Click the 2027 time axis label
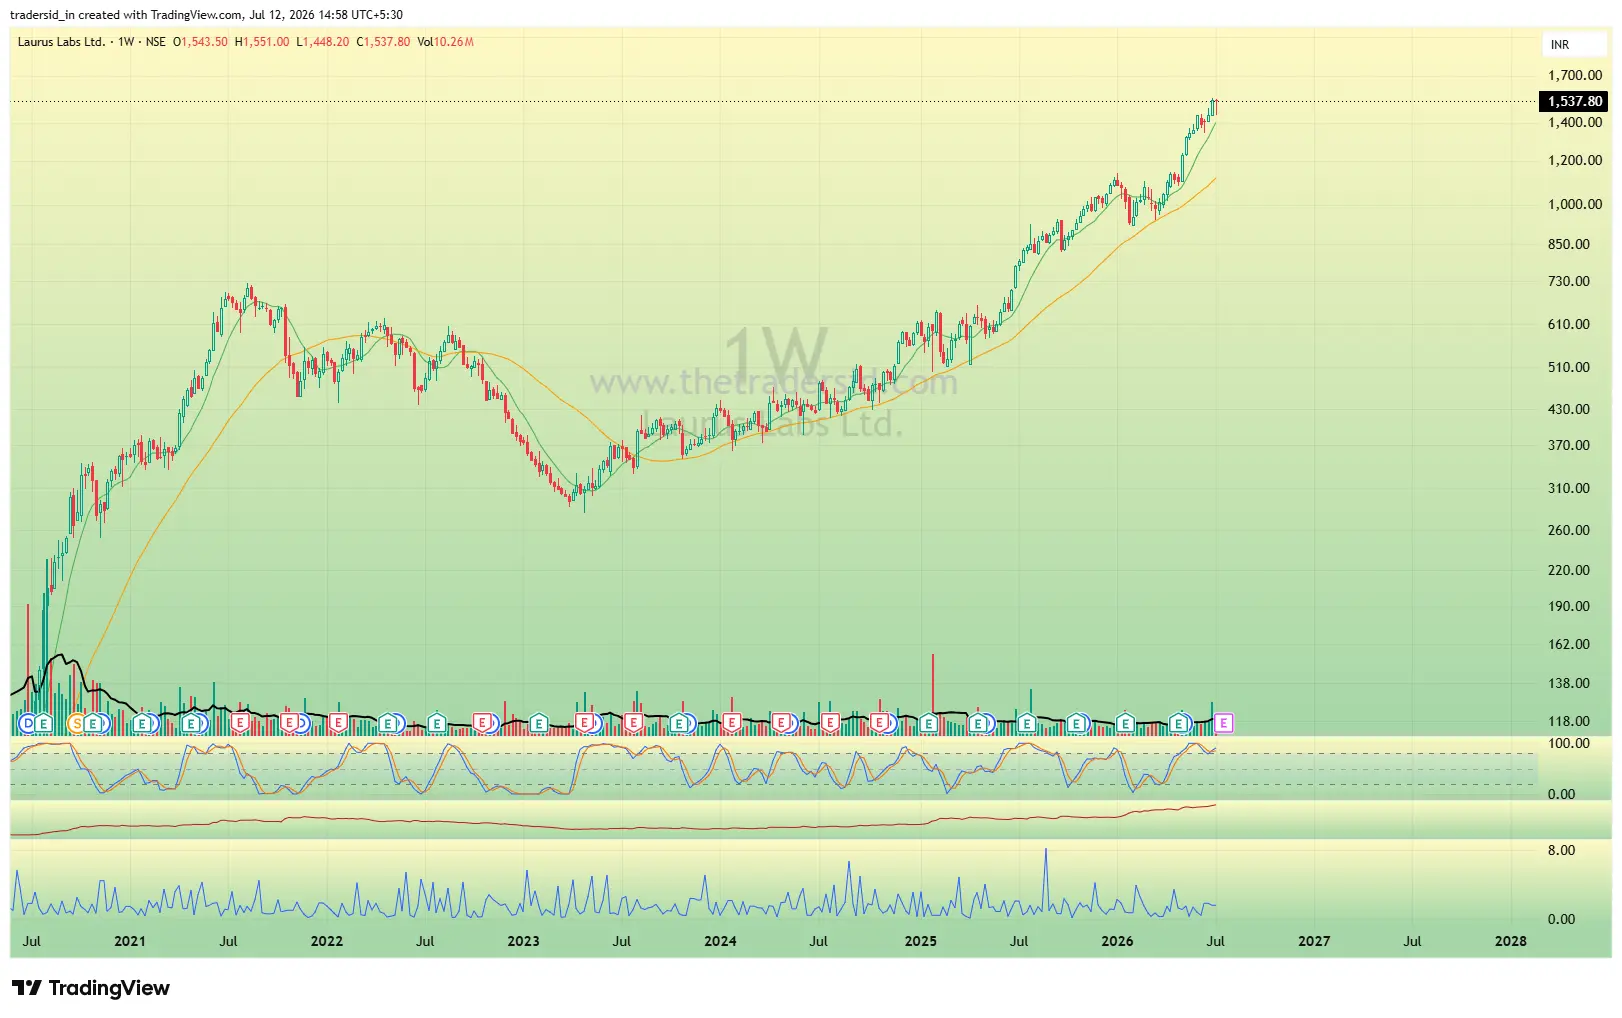The width and height of the screenshot is (1622, 1018). tap(1314, 941)
